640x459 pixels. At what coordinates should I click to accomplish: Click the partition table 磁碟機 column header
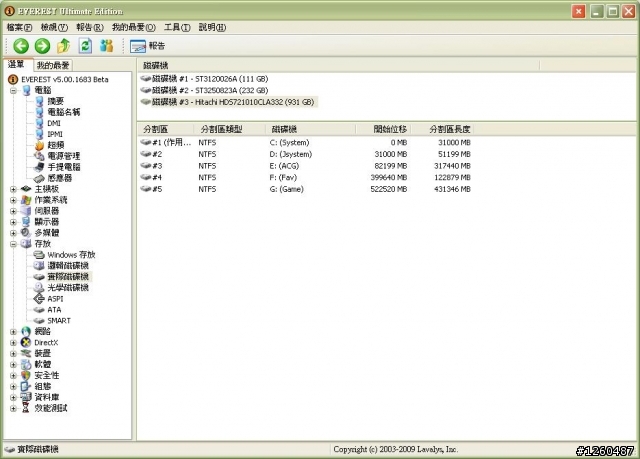point(311,129)
